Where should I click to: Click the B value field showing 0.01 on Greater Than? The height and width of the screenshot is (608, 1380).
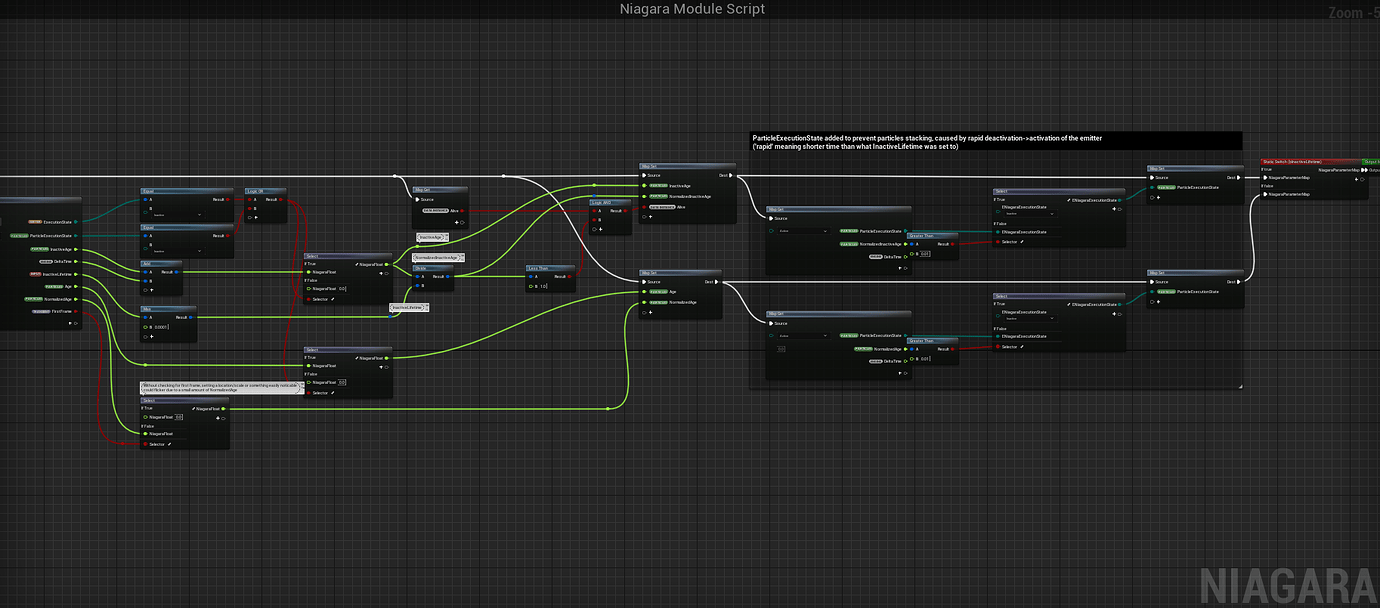point(925,254)
